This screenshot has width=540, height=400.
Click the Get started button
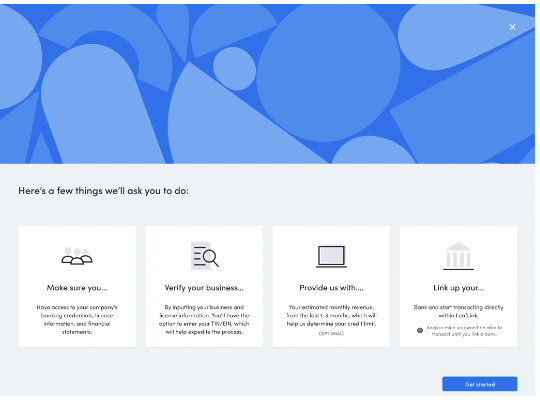pyautogui.click(x=480, y=384)
